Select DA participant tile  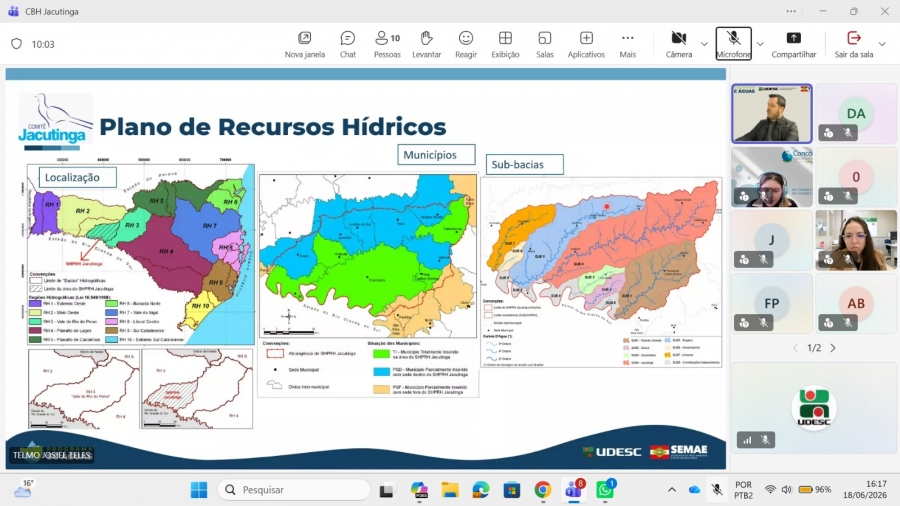coord(856,114)
